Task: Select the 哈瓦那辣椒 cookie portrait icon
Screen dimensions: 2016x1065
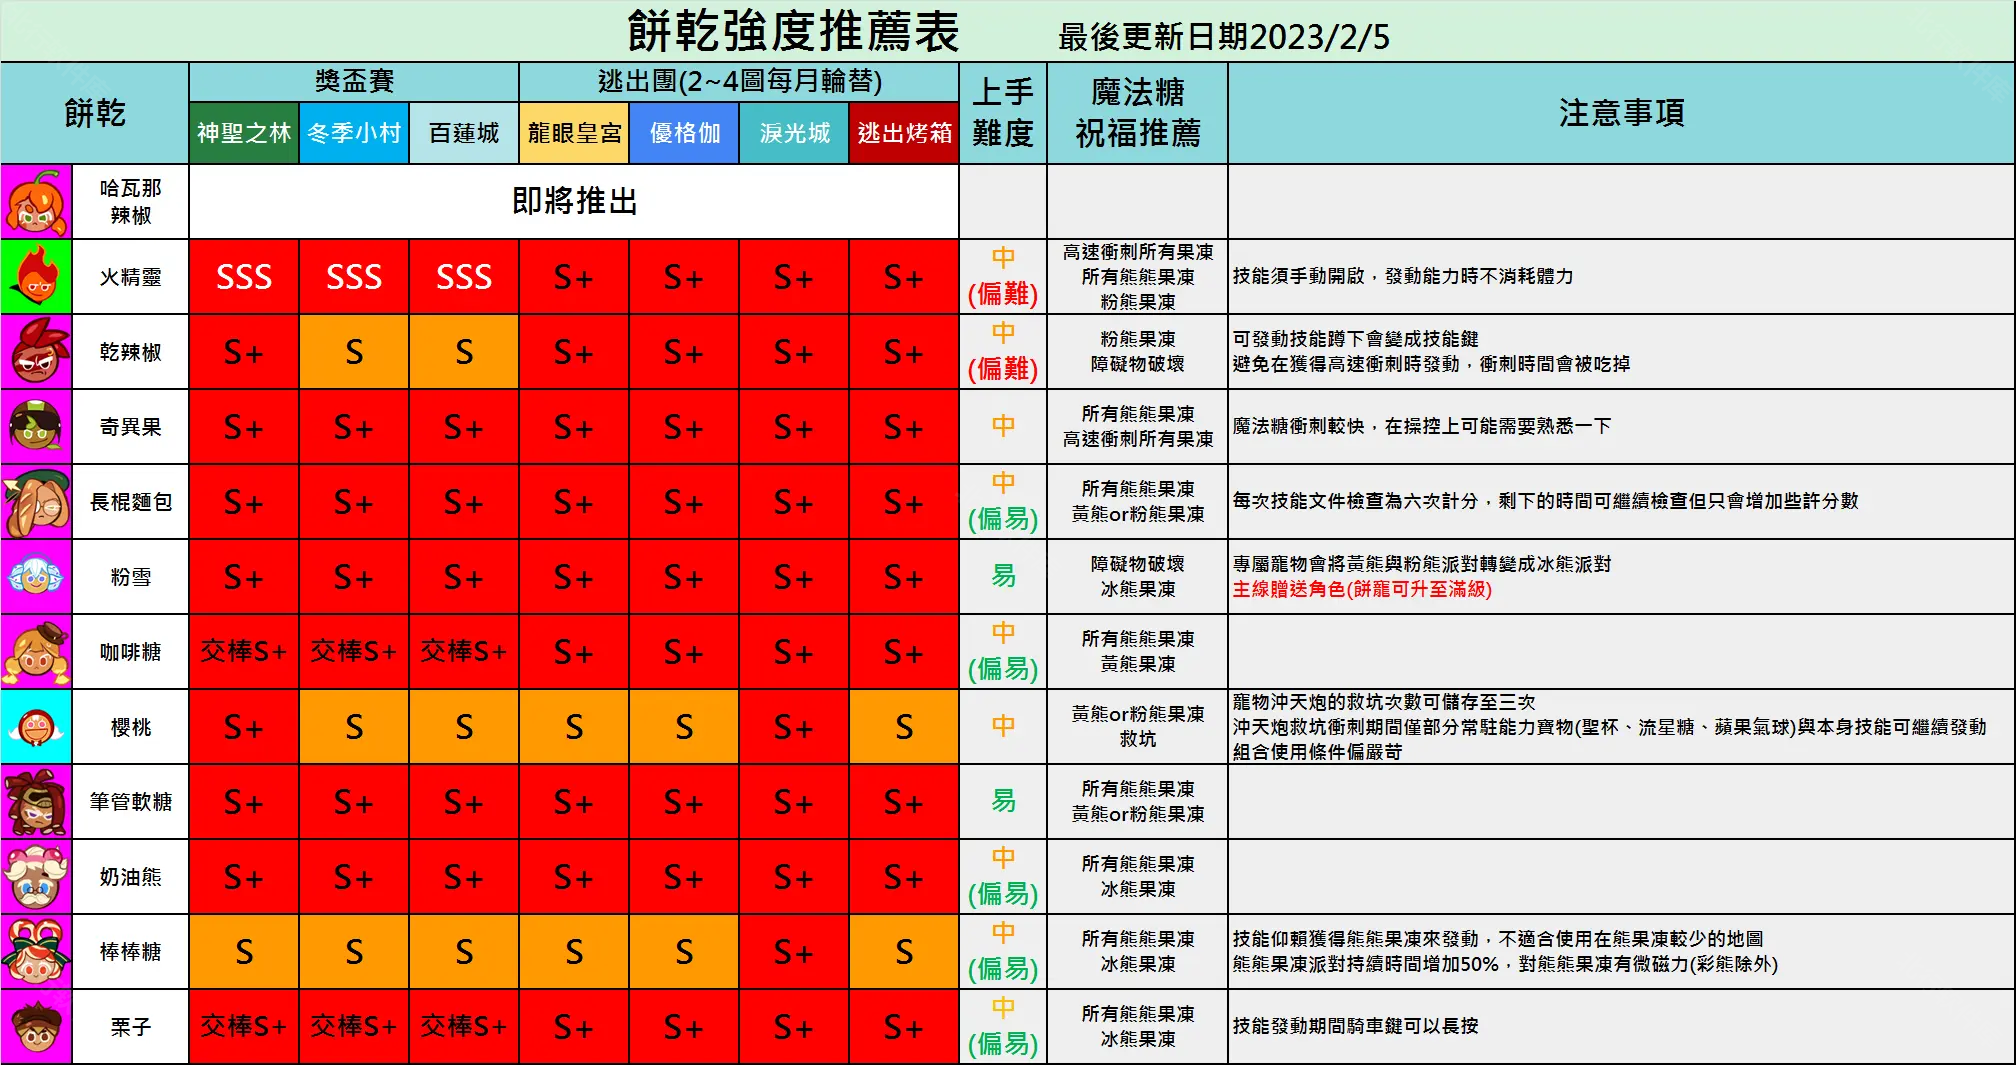Action: 36,202
